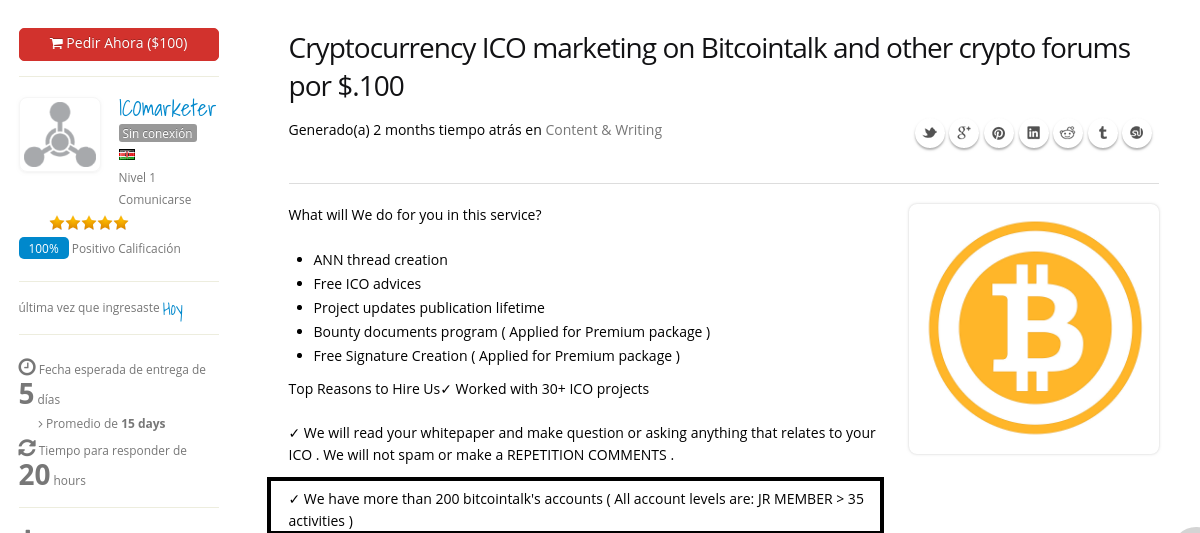Click the Sin conexión status badge
This screenshot has width=1200, height=533.
[158, 133]
